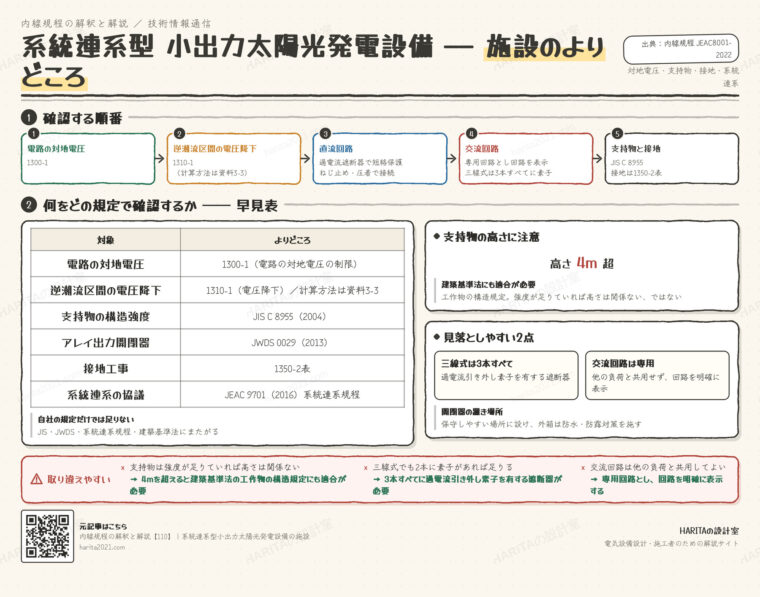
Task: Click 接地は1350-2表 in the 支持物と接地 card
Action: pyautogui.click(x=636, y=173)
